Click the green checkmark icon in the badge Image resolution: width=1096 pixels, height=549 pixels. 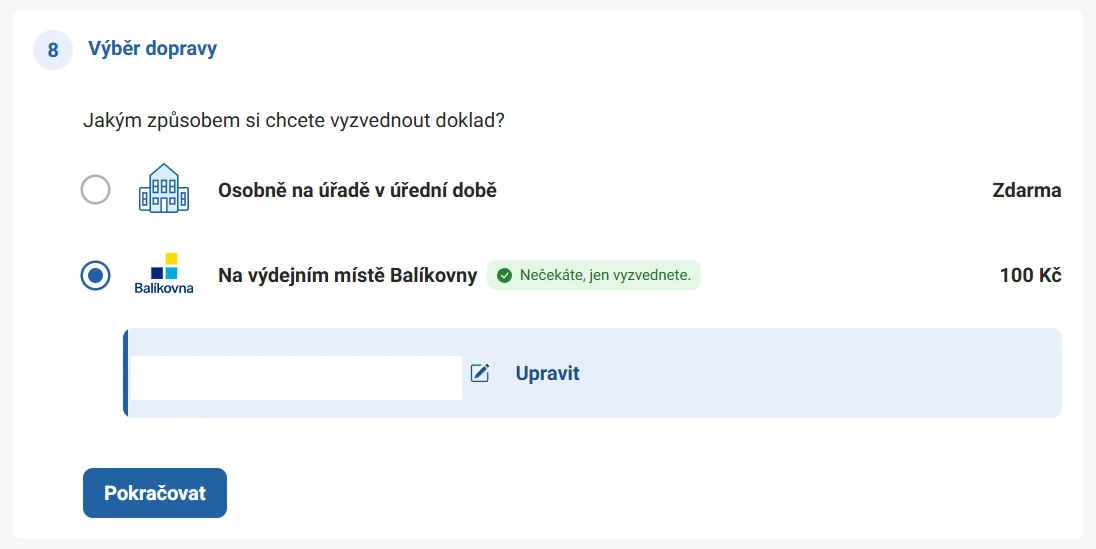coord(504,275)
